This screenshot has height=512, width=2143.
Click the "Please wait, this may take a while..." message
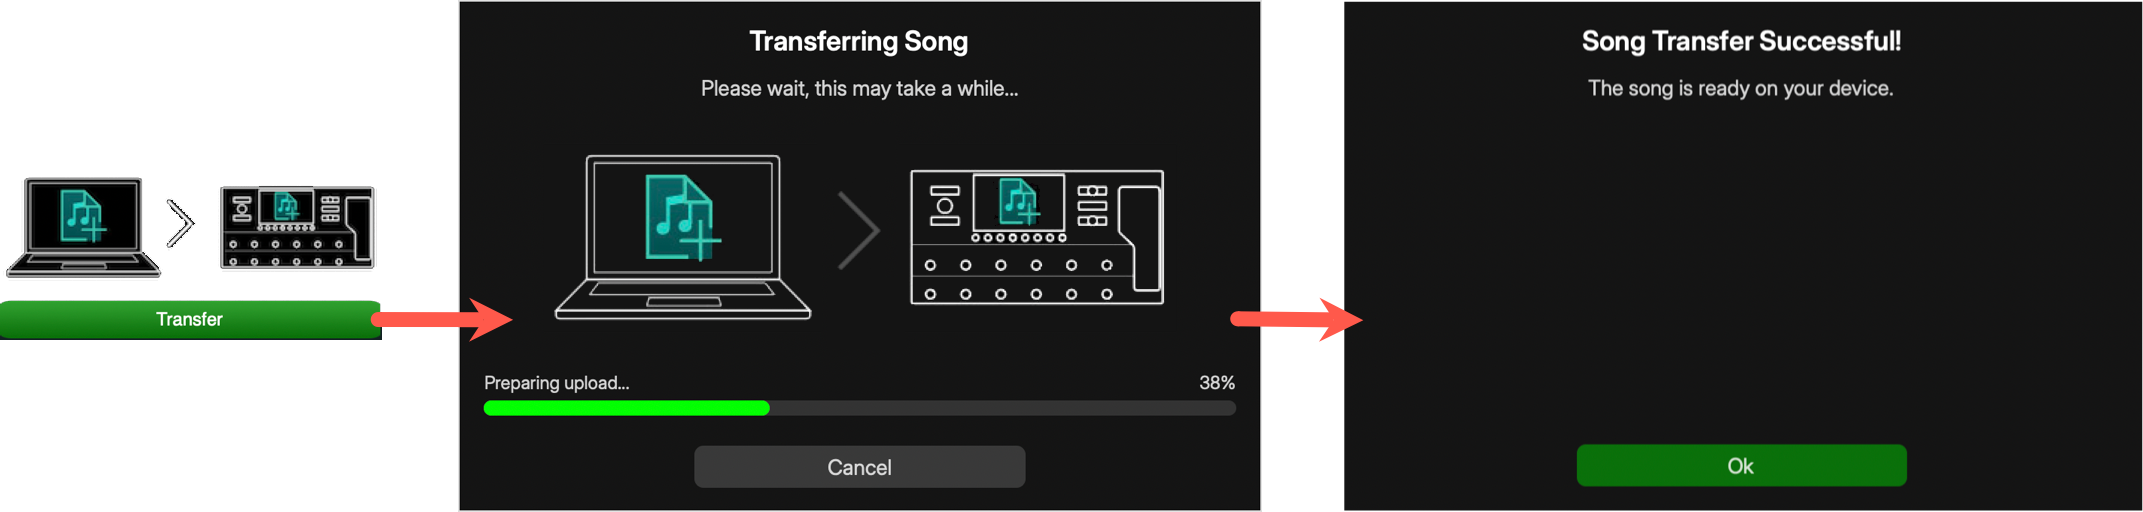[x=859, y=88]
